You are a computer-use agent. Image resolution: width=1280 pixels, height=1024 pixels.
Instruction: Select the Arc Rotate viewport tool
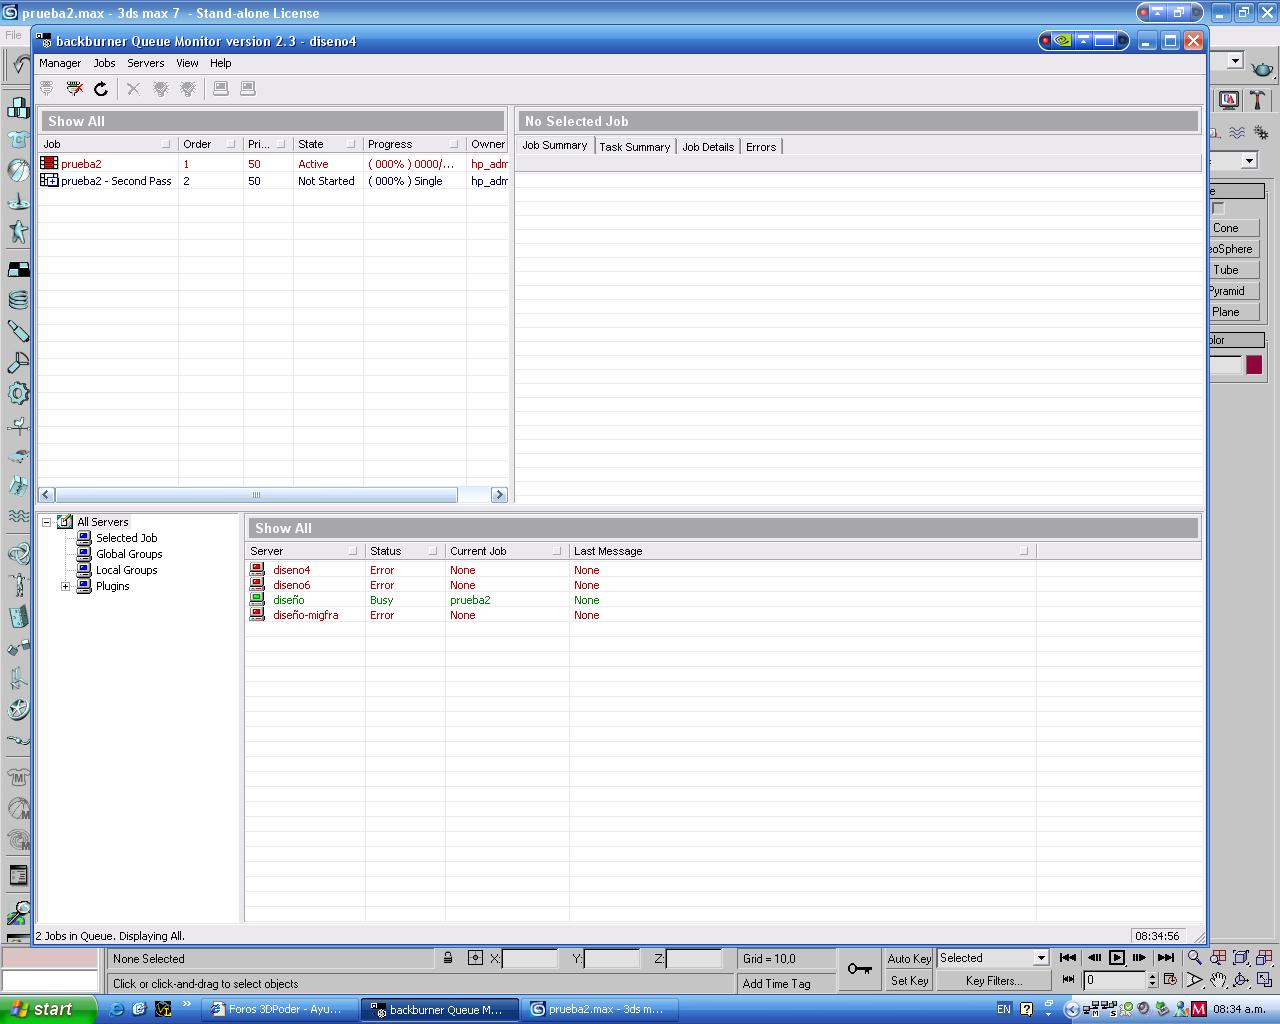(x=1241, y=980)
